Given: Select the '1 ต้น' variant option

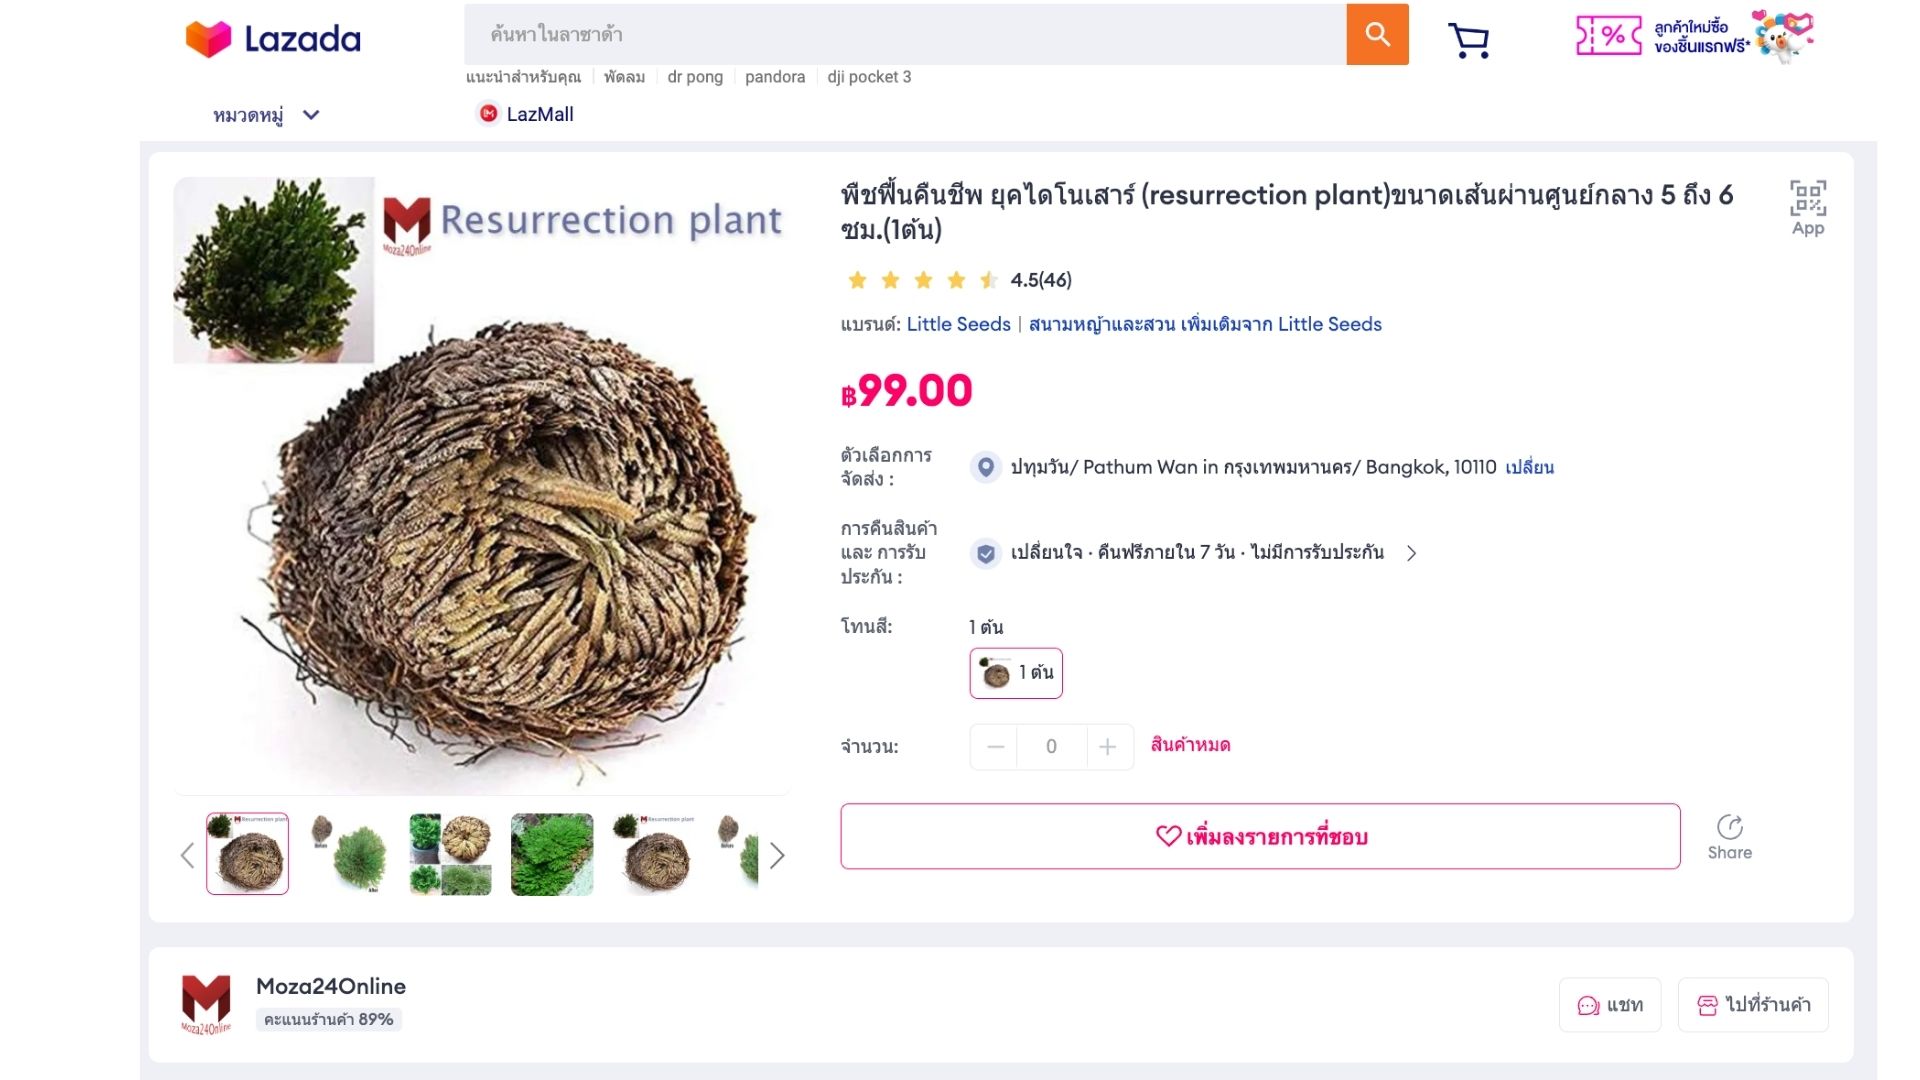Looking at the screenshot, I should pos(1016,673).
